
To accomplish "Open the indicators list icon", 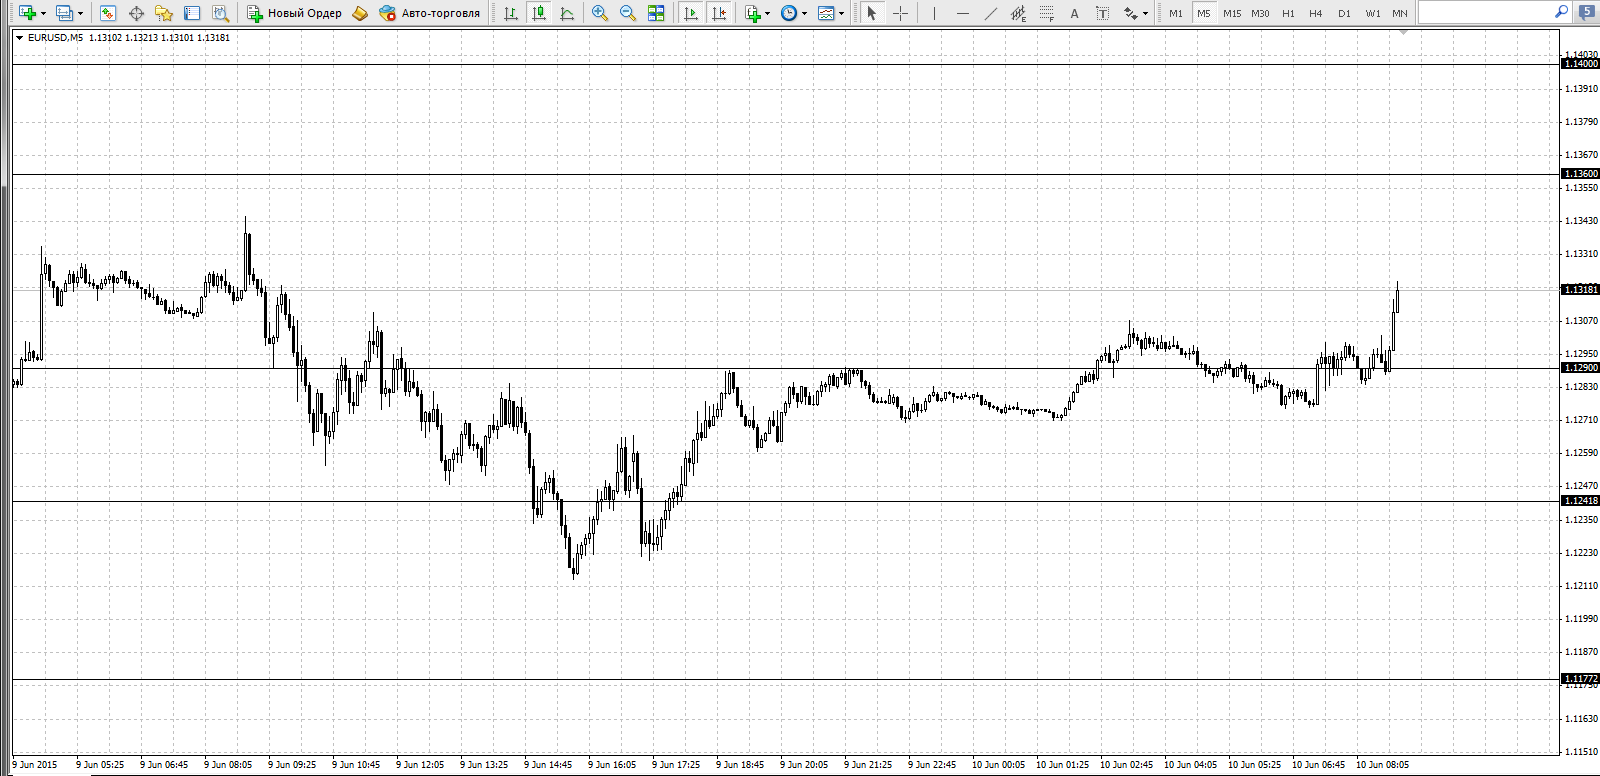I will point(753,13).
